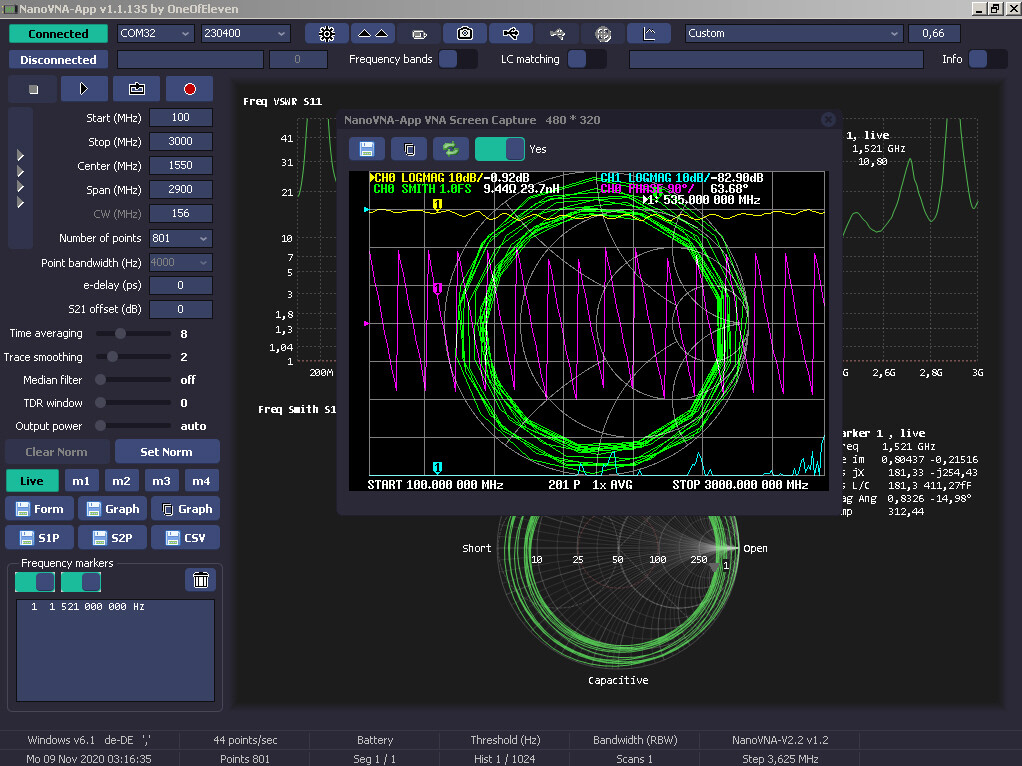Select memory m1
1022x766 pixels.
click(81, 481)
